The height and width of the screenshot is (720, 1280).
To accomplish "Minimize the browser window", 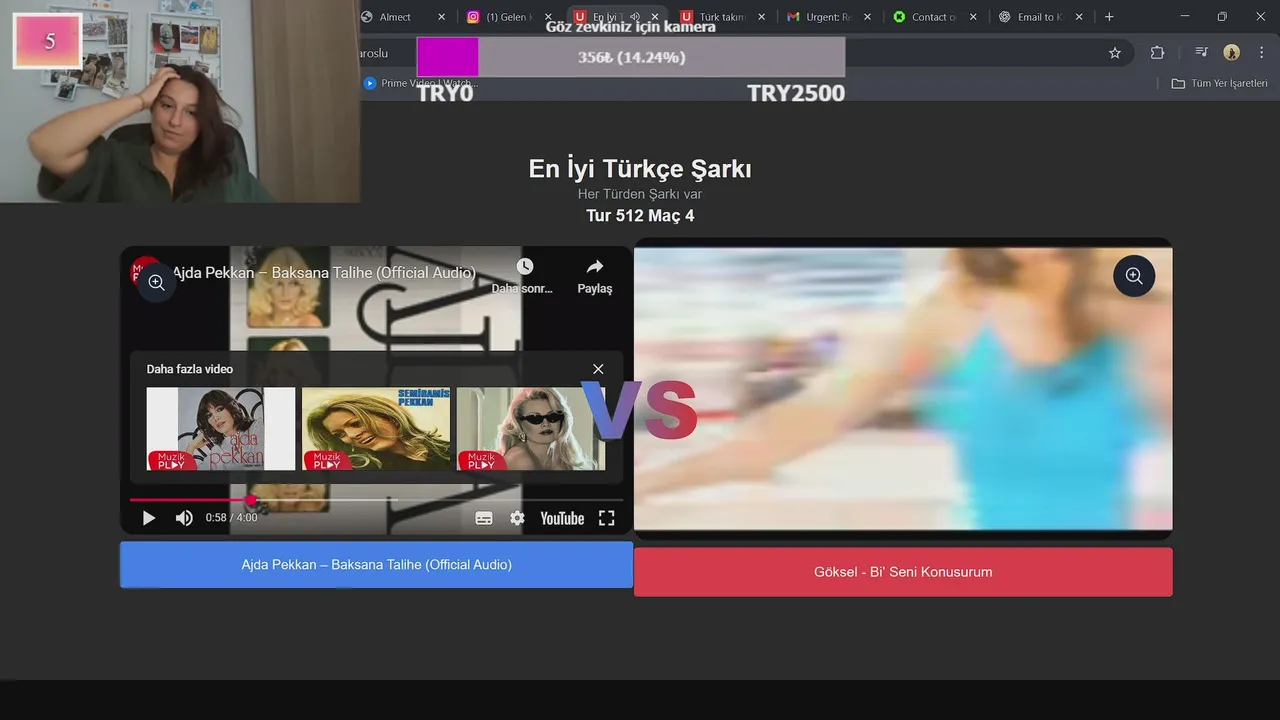I will pyautogui.click(x=1185, y=17).
